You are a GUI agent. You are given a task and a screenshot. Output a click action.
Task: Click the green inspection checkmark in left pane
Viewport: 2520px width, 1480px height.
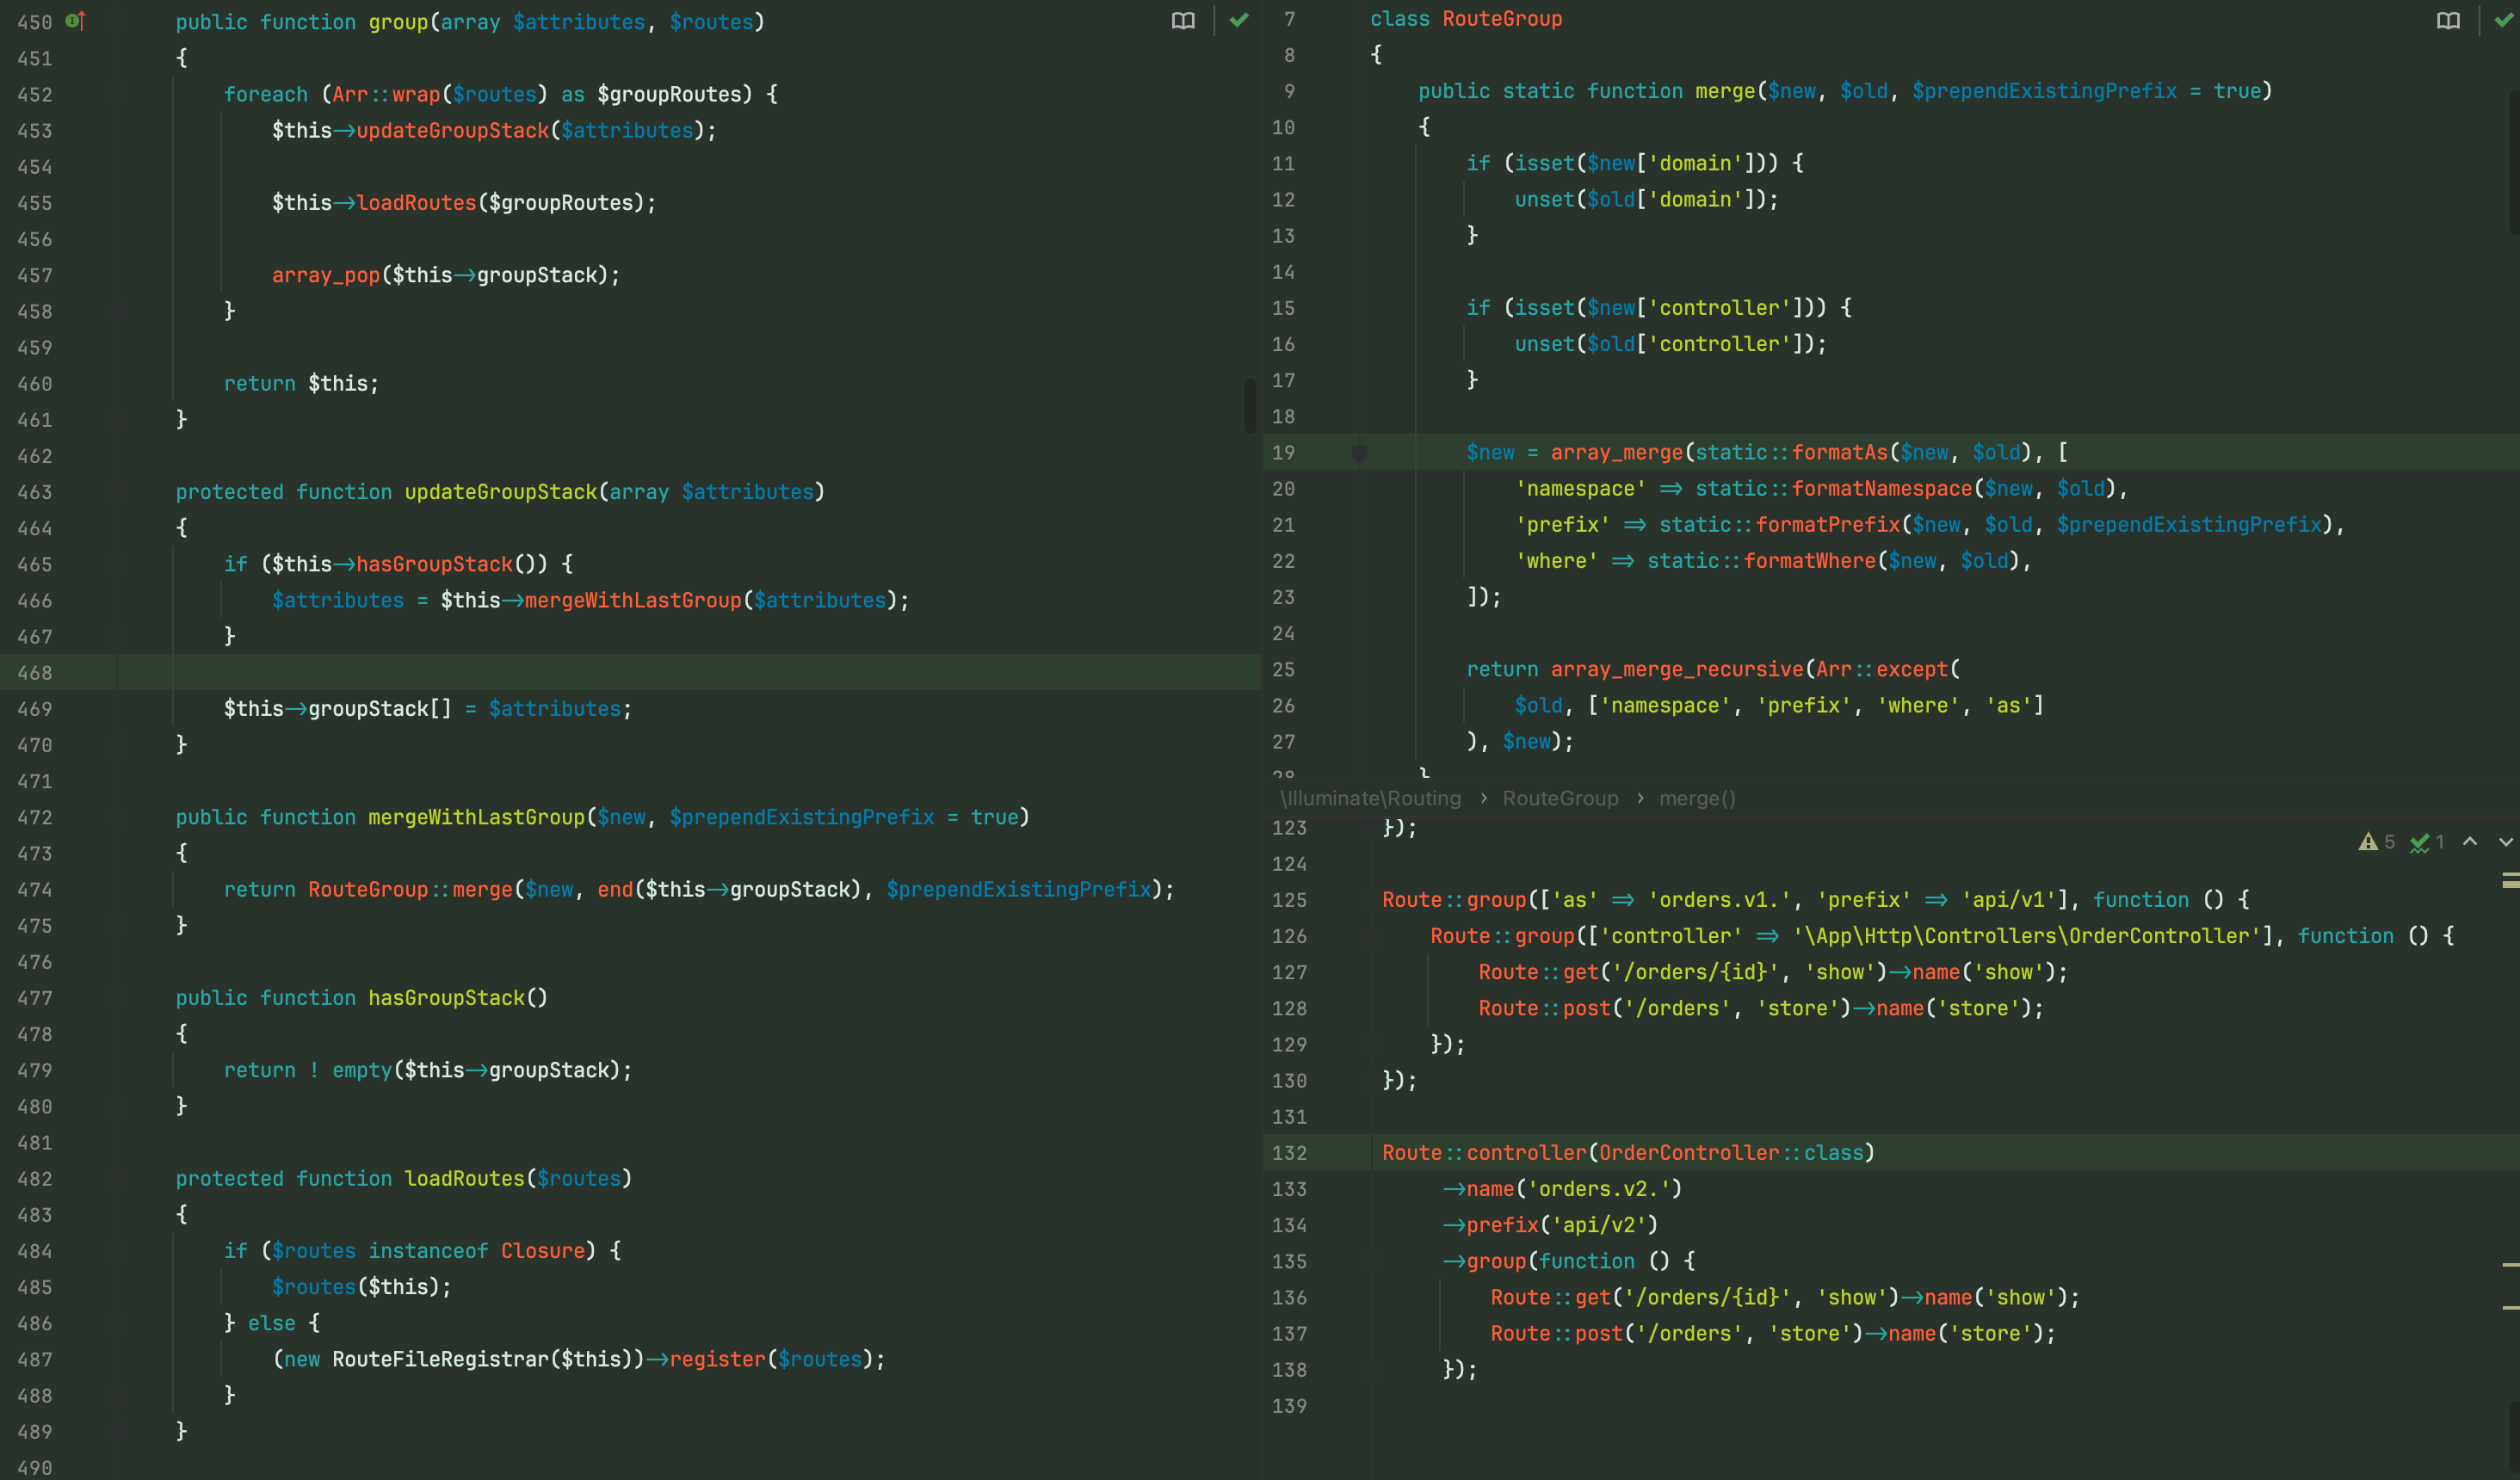pyautogui.click(x=1239, y=20)
